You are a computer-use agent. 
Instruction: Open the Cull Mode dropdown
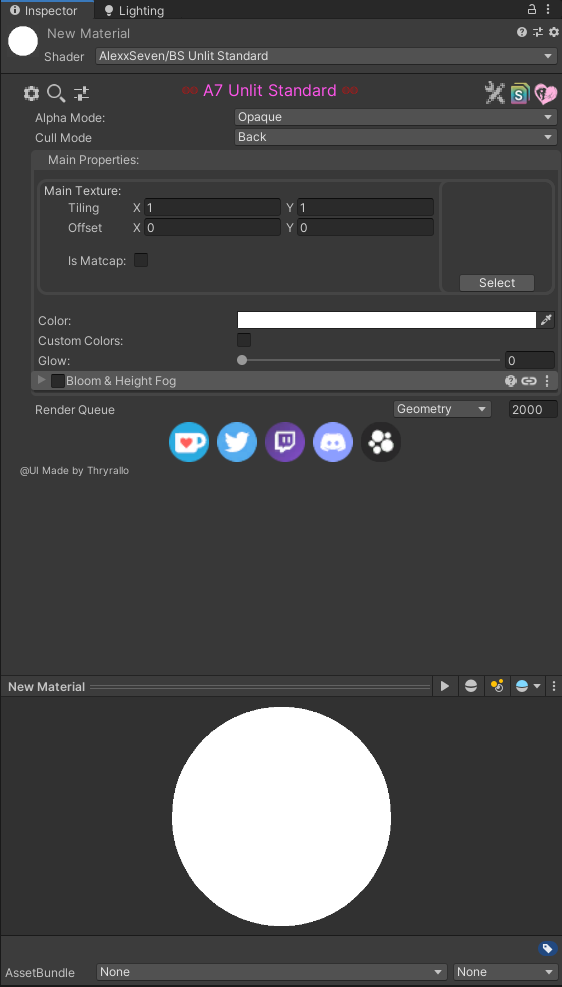[x=396, y=137]
